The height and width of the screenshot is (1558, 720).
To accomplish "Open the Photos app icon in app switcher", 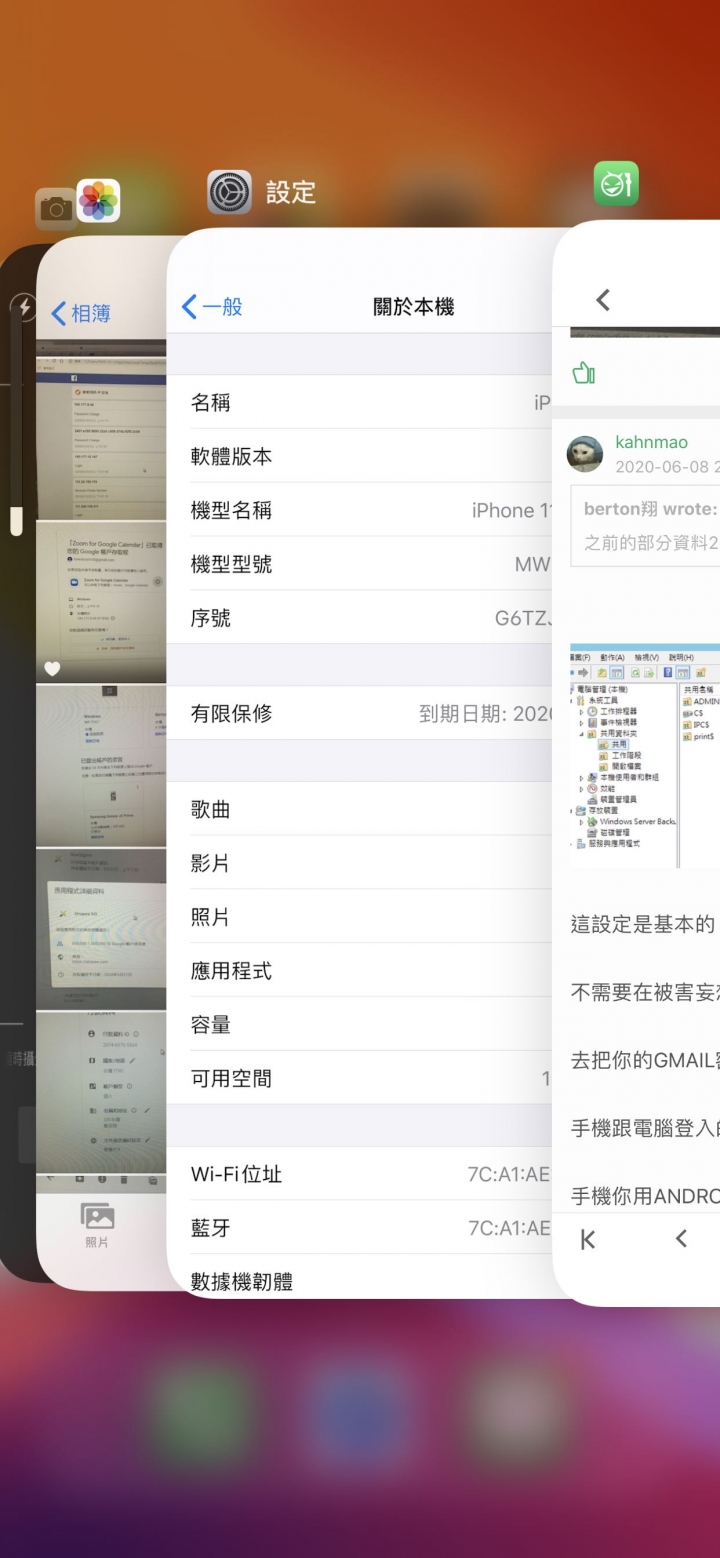I will pos(99,200).
